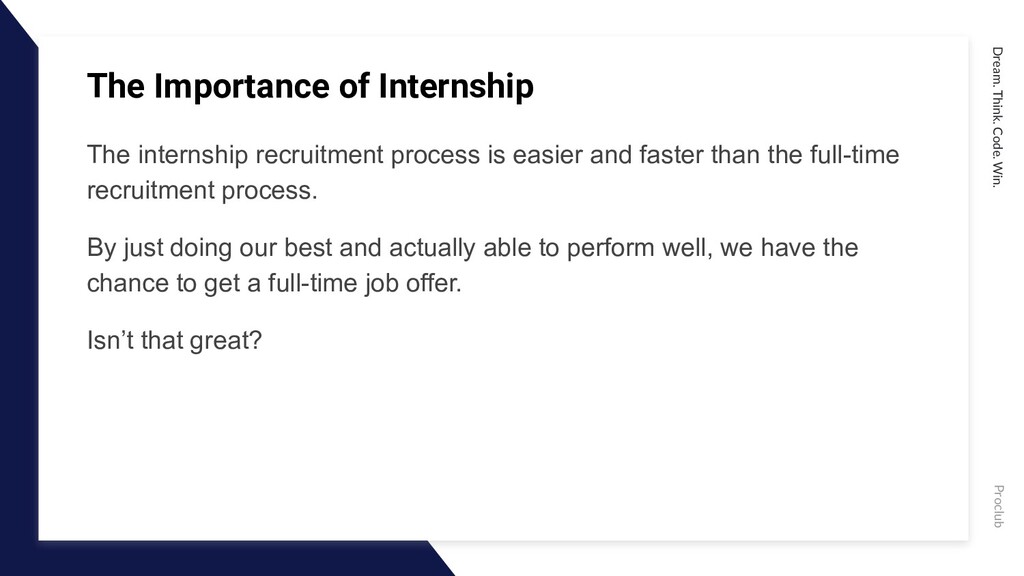Click the line chance to get a full-time job offer

coord(274,283)
